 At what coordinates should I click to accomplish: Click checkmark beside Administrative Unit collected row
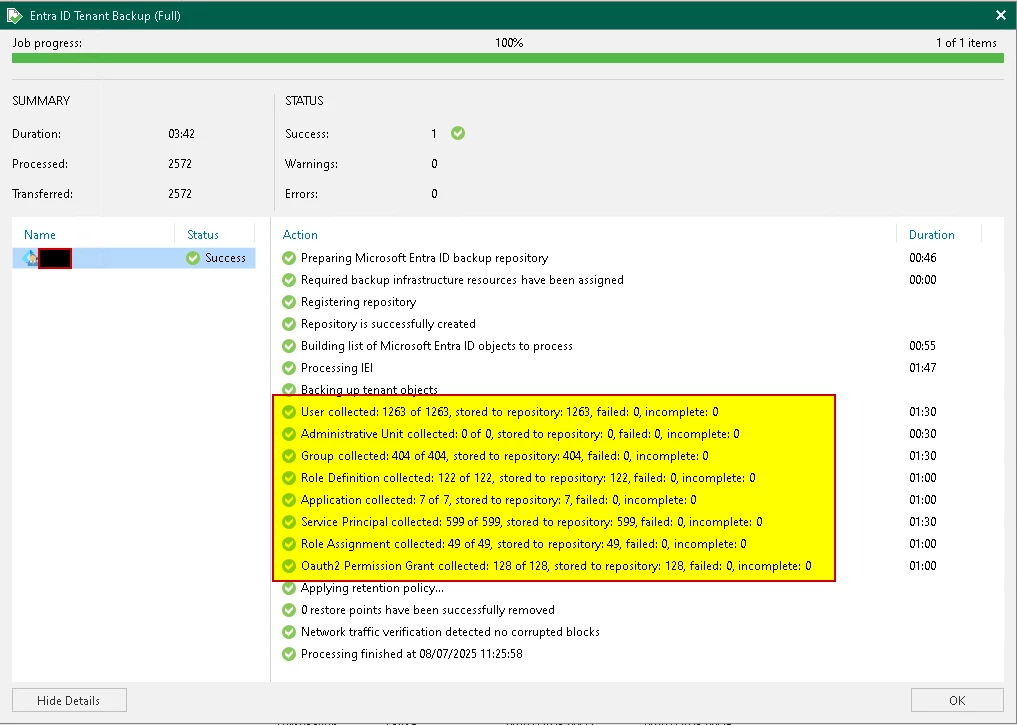[x=289, y=434]
